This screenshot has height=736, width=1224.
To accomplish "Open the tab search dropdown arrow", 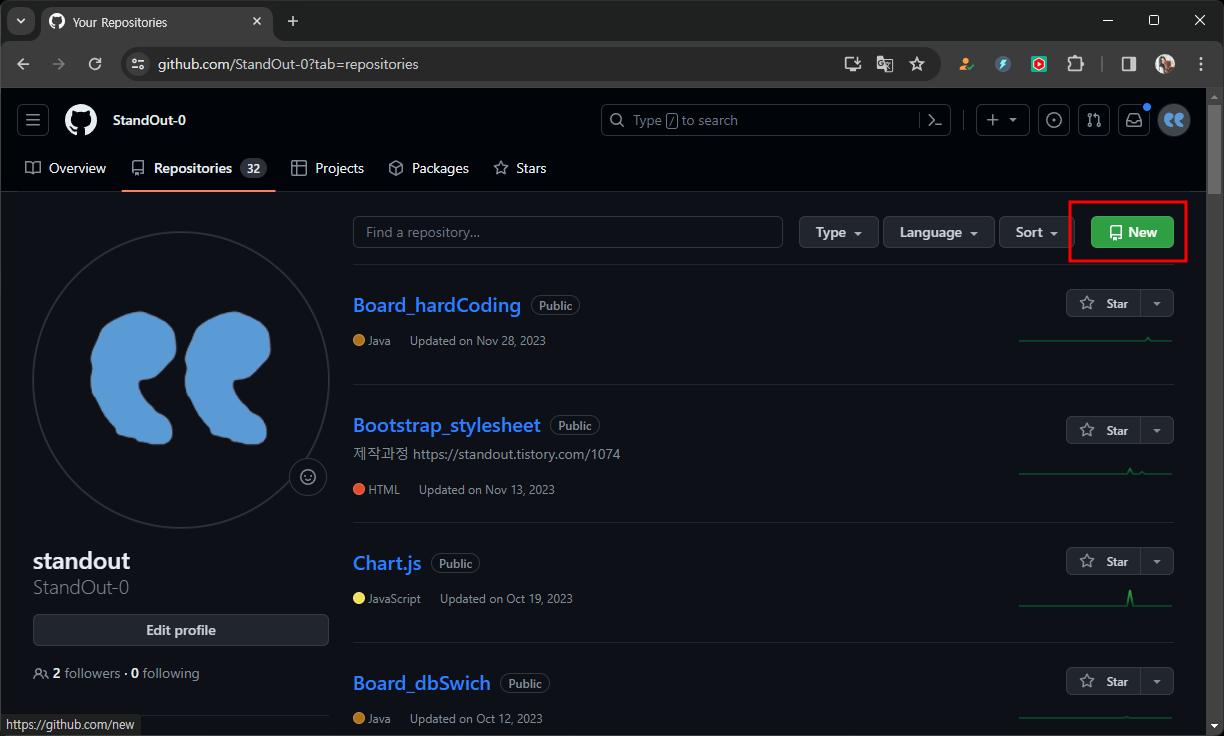I will tap(20, 21).
